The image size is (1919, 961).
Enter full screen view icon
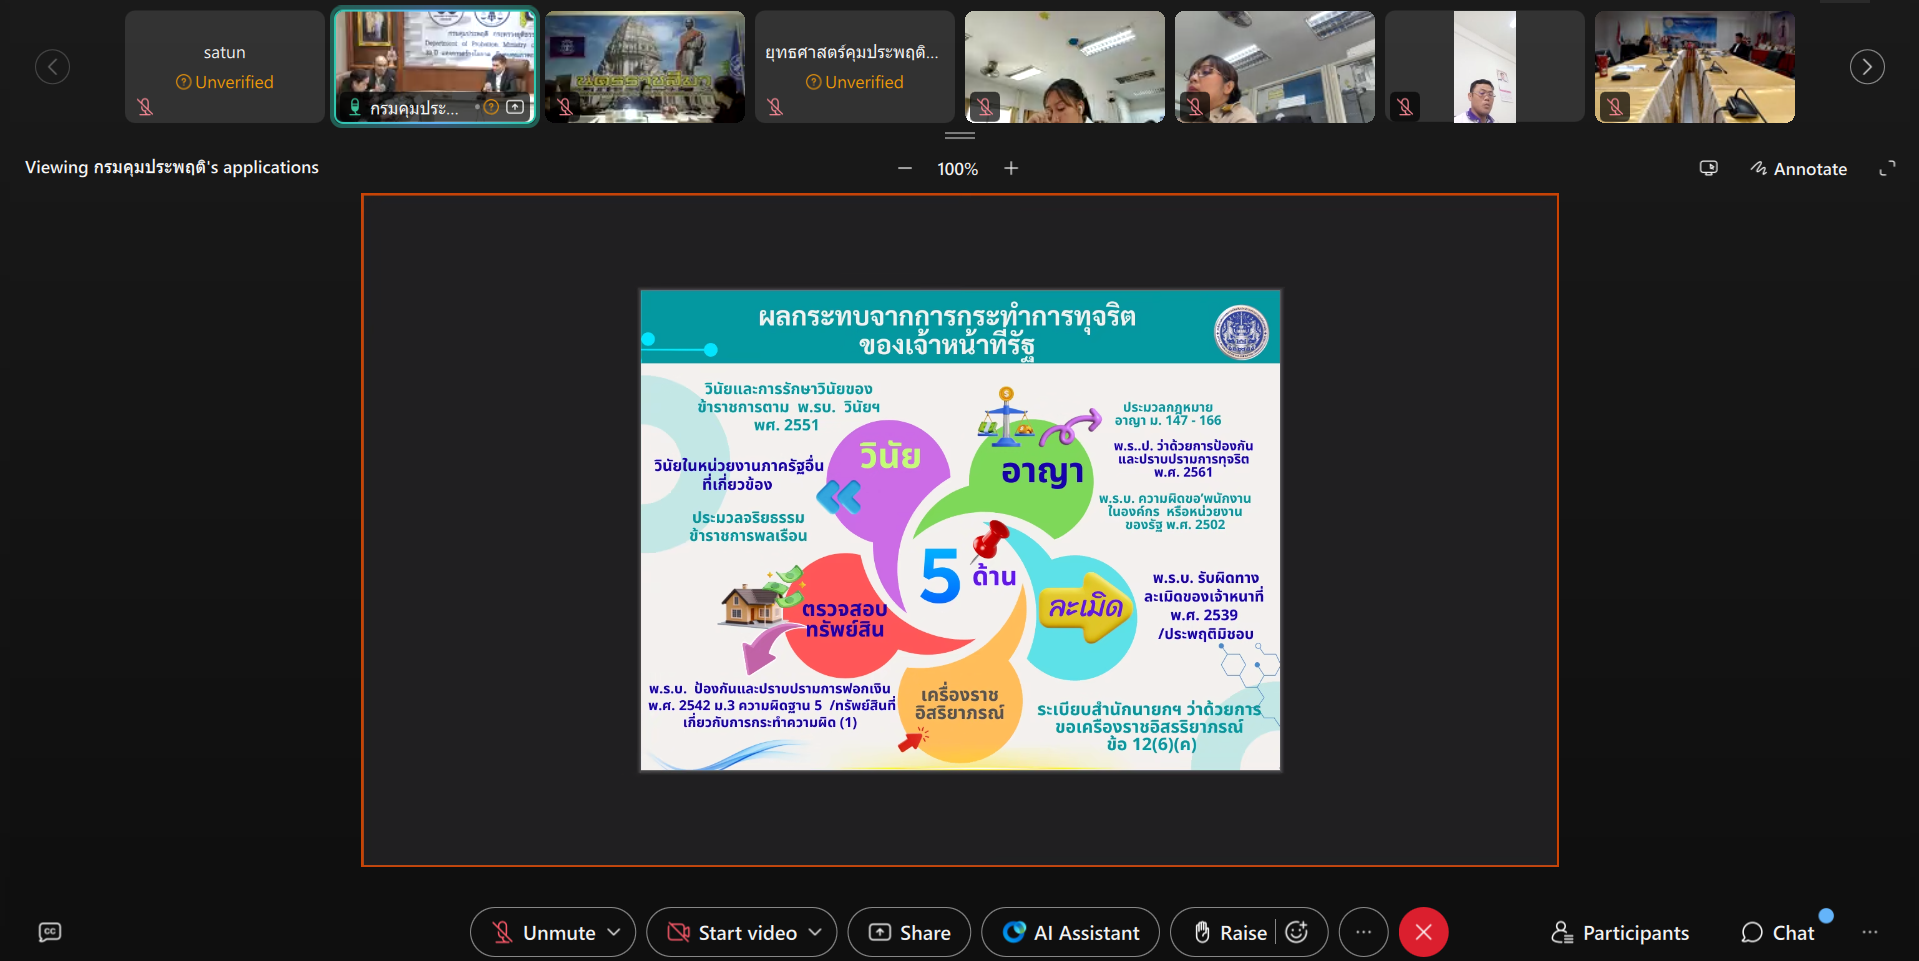[1887, 169]
